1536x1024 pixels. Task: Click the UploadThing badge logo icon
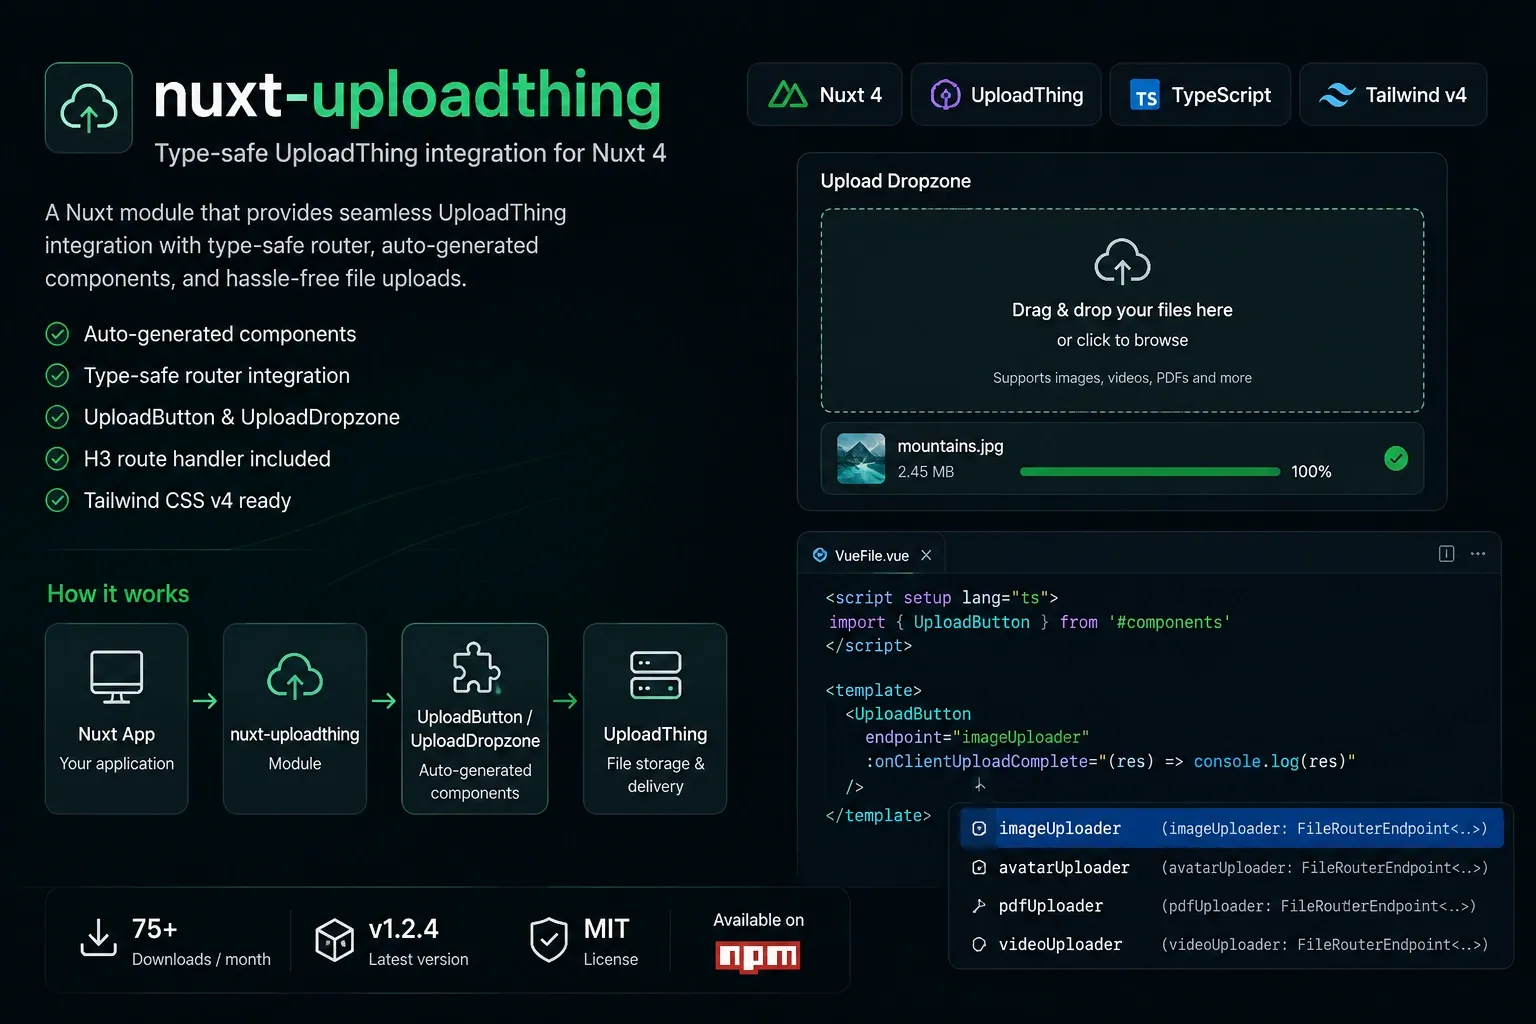[x=945, y=95]
